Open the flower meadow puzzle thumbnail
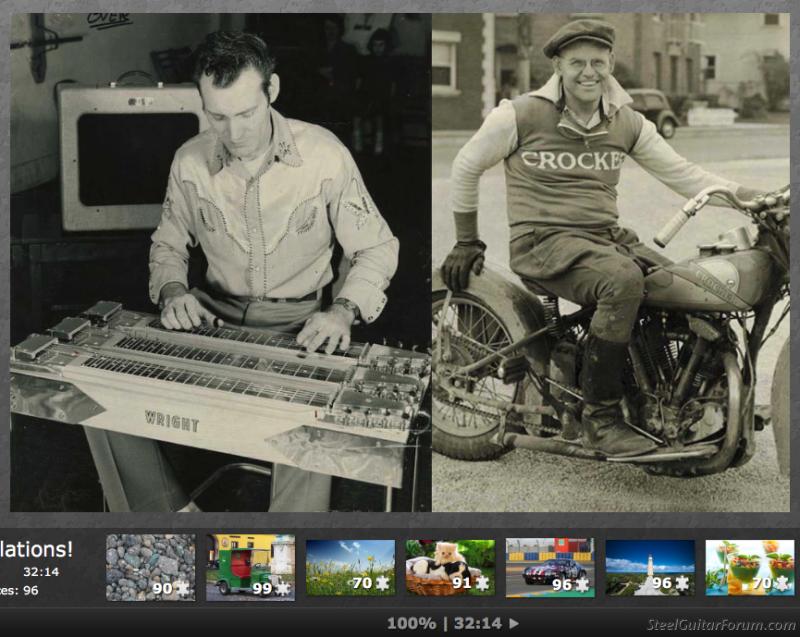800x637 pixels. (350, 566)
